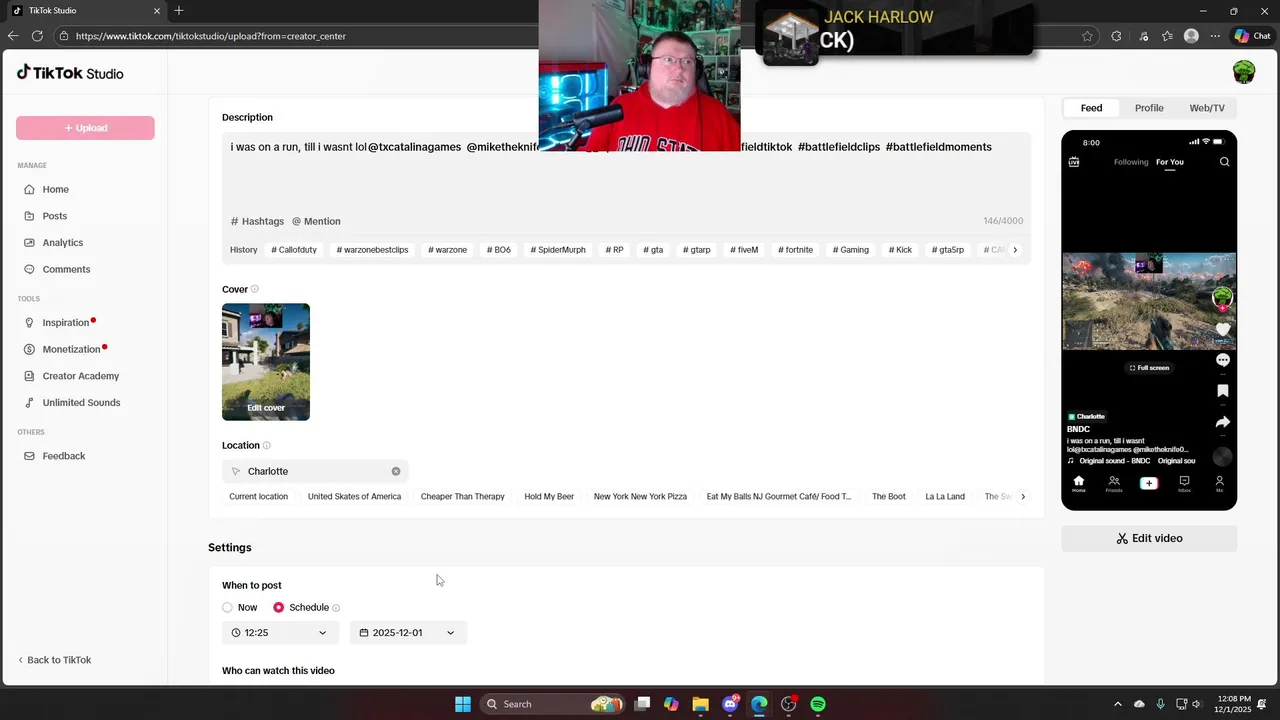The image size is (1280, 720).
Task: Click the bookmark icon in the phone preview
Action: tap(1222, 391)
